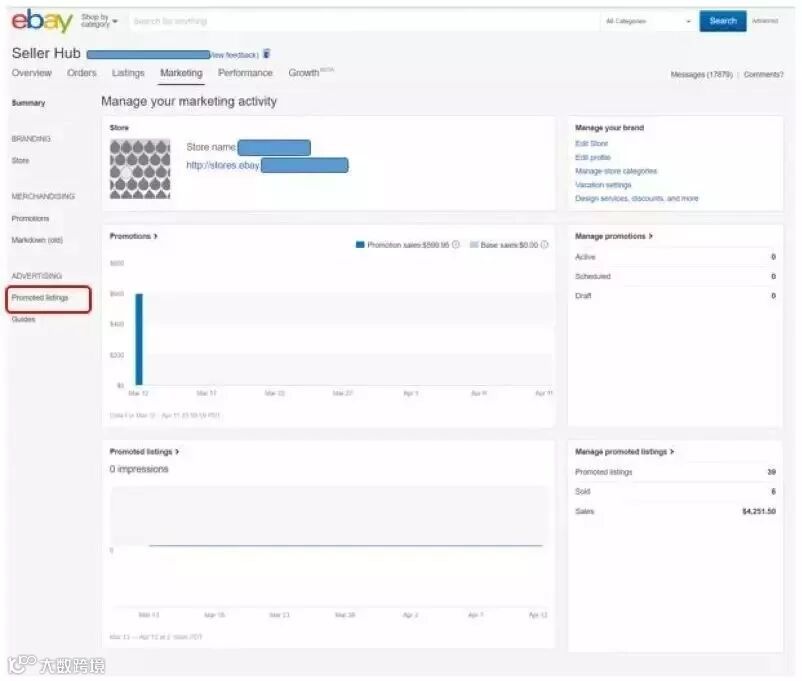Open Promoted listings in the sidebar

click(40, 298)
